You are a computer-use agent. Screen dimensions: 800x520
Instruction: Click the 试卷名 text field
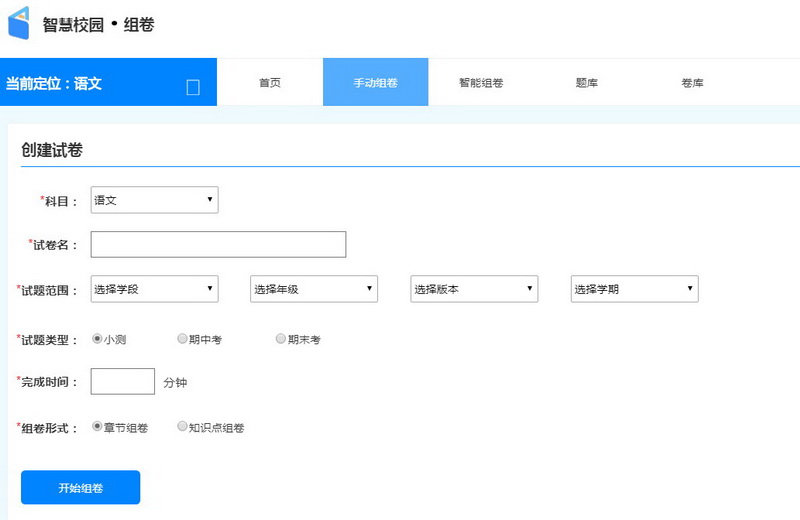[x=218, y=244]
